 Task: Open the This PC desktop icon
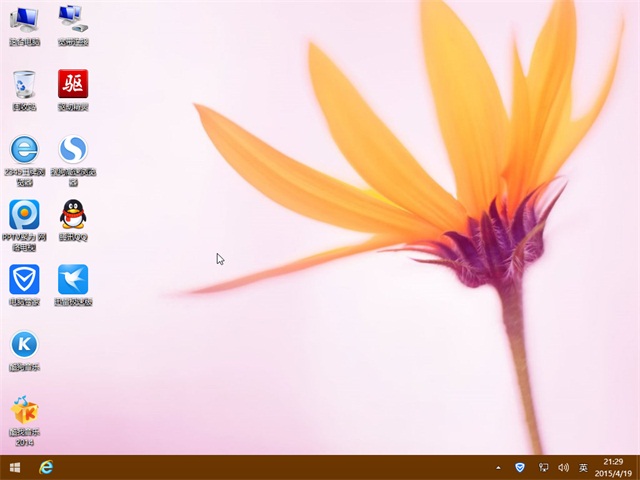pos(24,19)
